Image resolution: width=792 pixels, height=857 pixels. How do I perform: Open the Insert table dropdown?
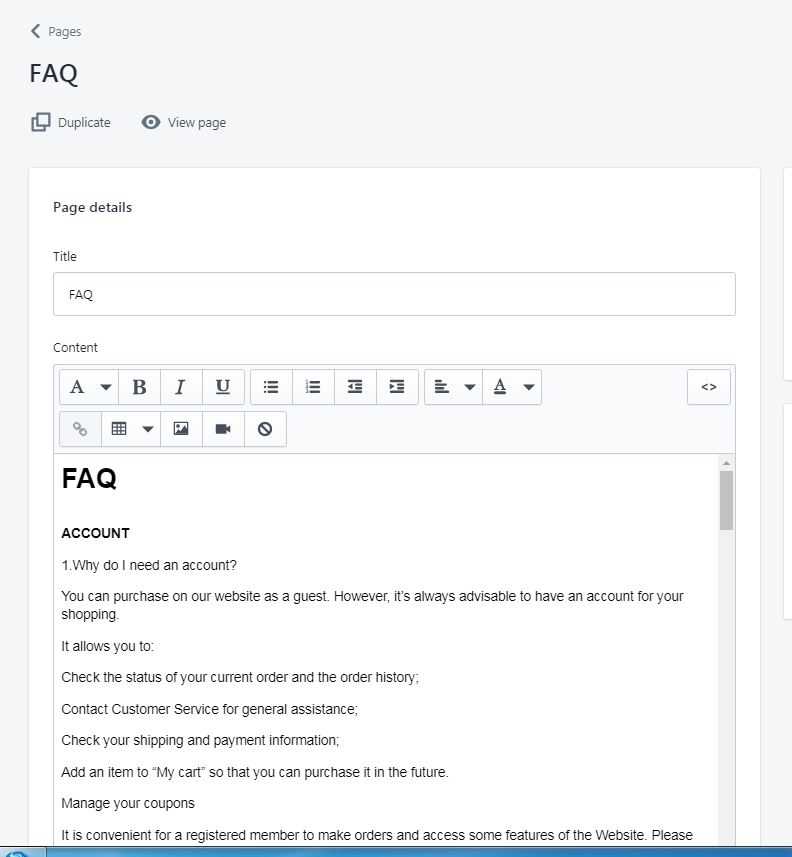coord(131,429)
